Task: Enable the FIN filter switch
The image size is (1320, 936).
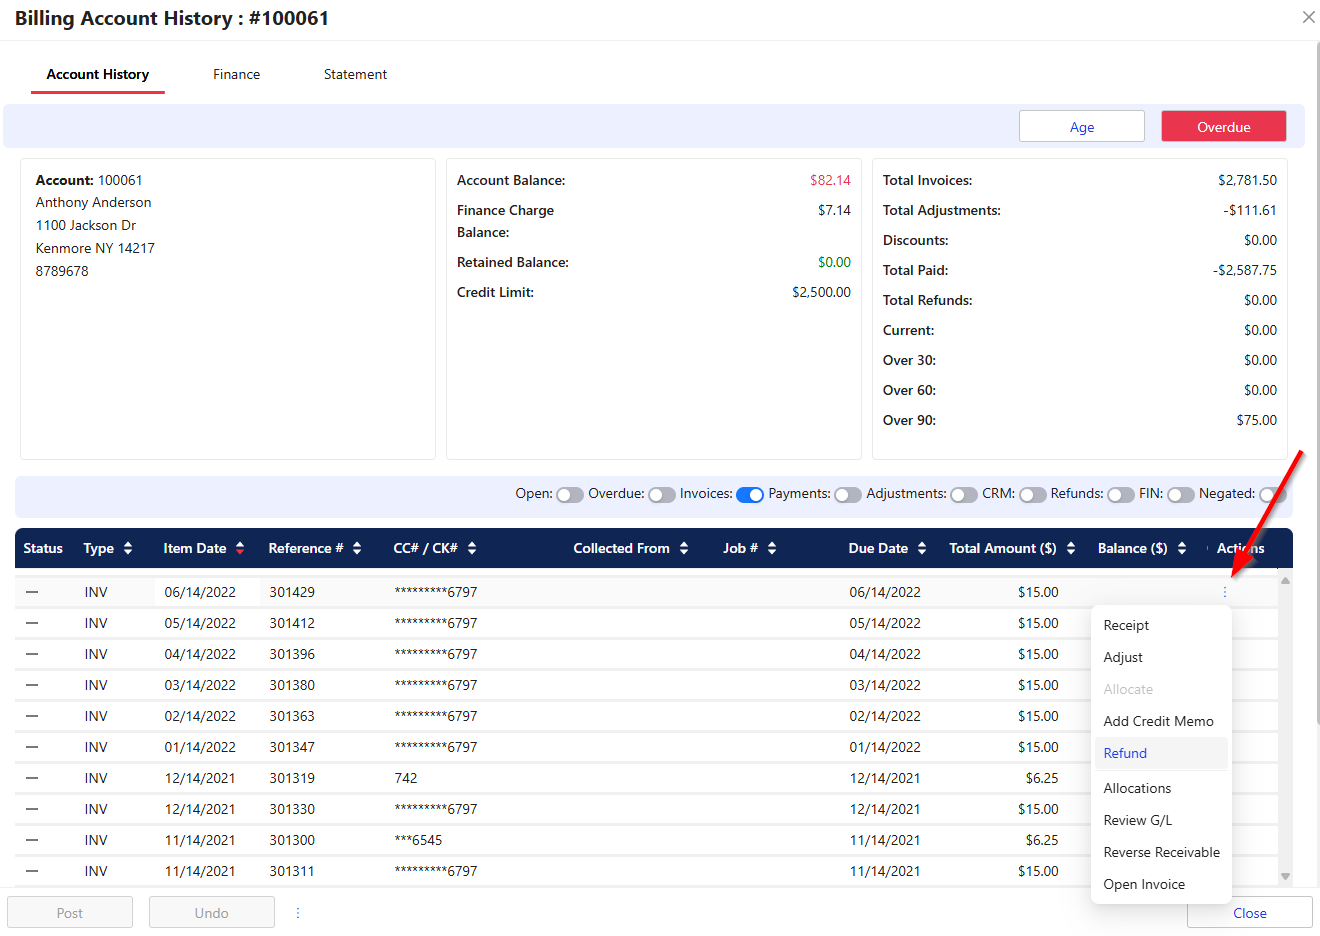Action: (x=1181, y=495)
